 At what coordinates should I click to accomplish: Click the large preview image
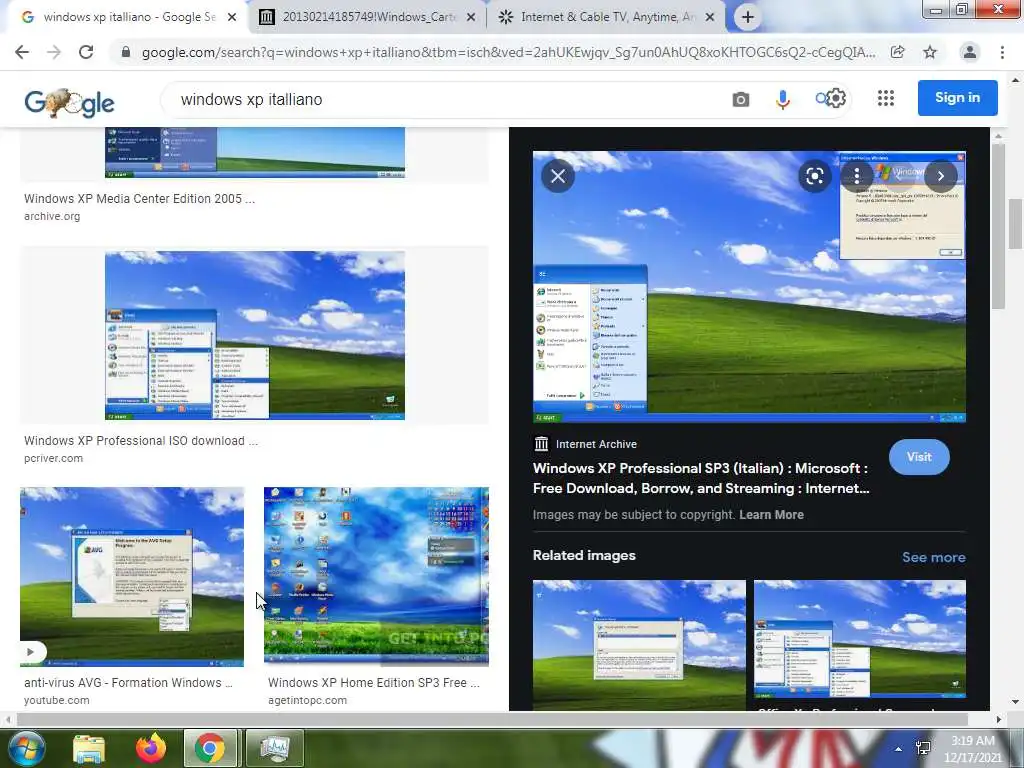(x=749, y=287)
